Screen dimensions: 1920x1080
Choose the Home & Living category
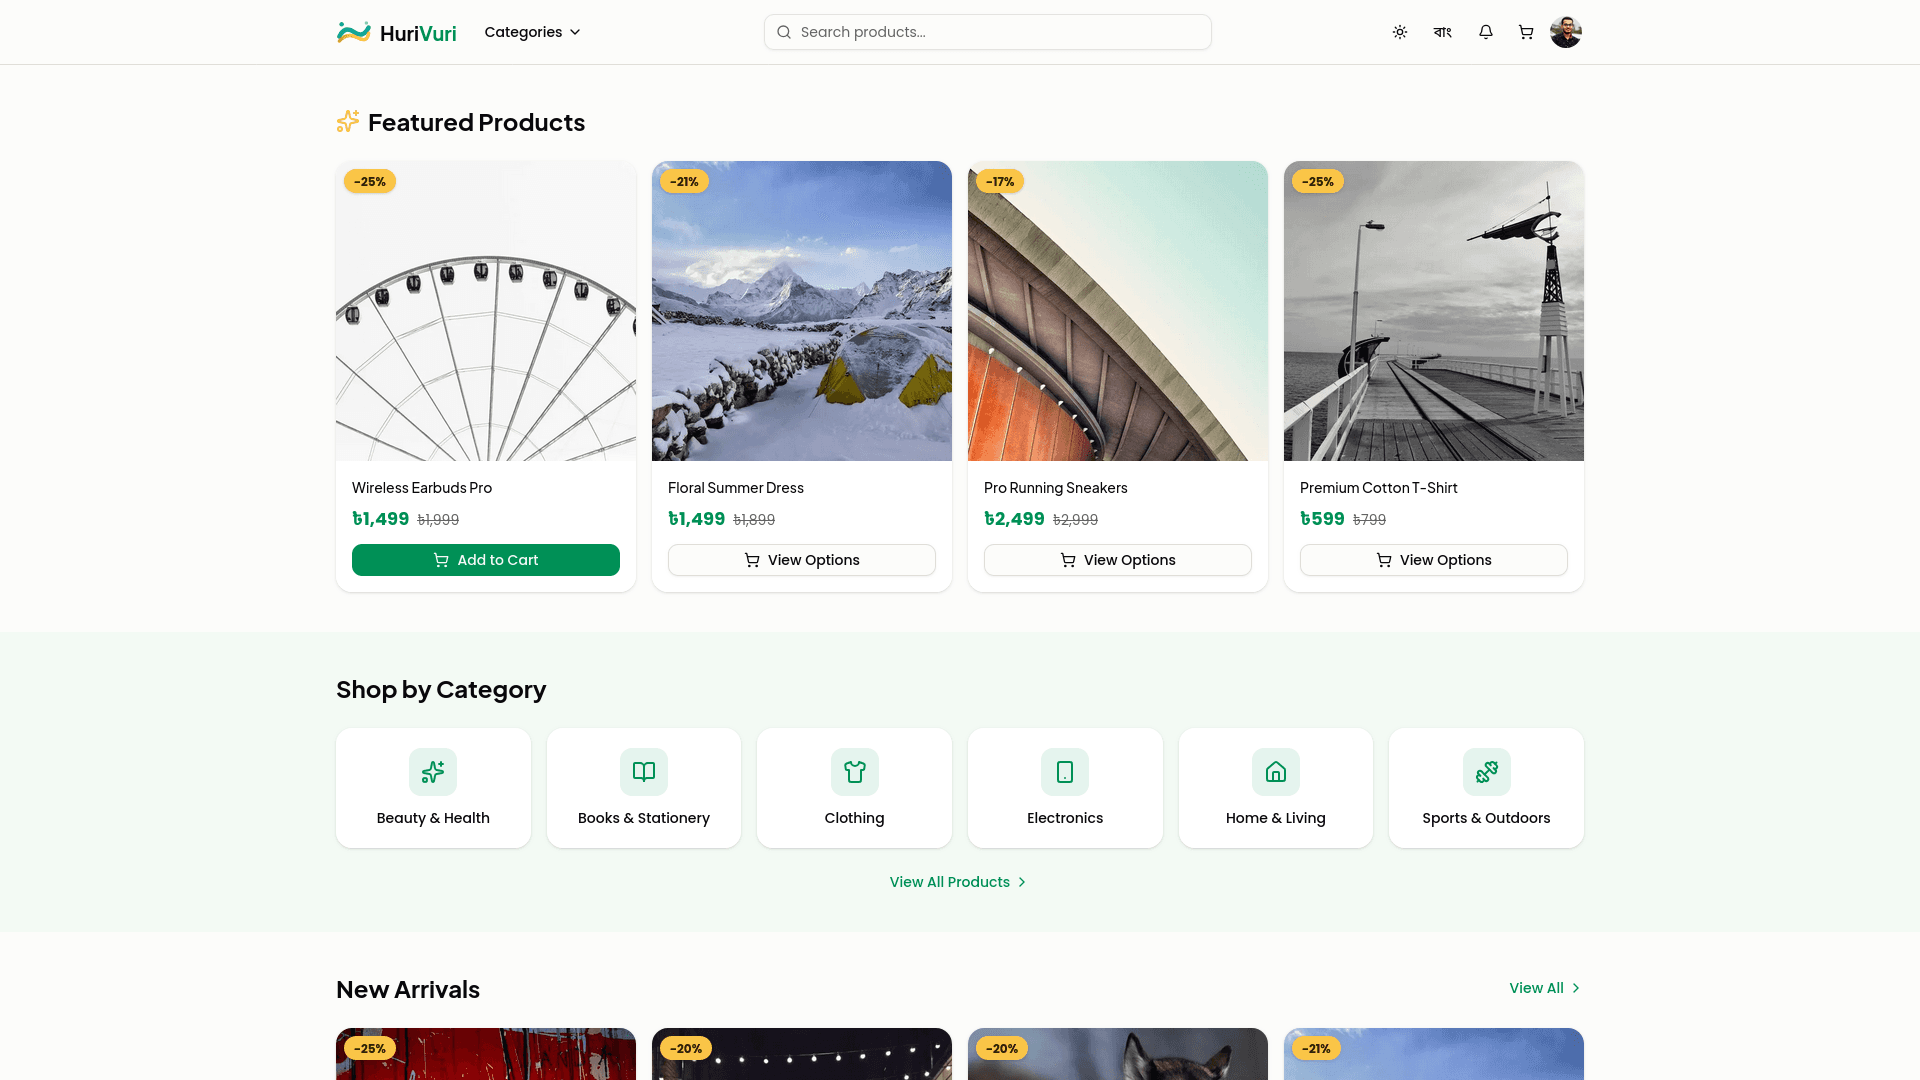point(1276,788)
